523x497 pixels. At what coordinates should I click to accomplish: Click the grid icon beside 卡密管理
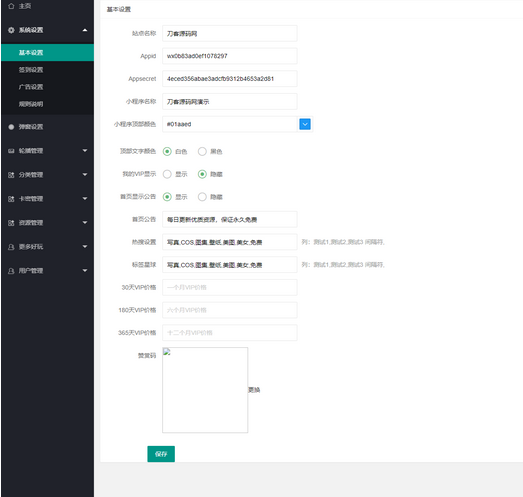[11, 199]
